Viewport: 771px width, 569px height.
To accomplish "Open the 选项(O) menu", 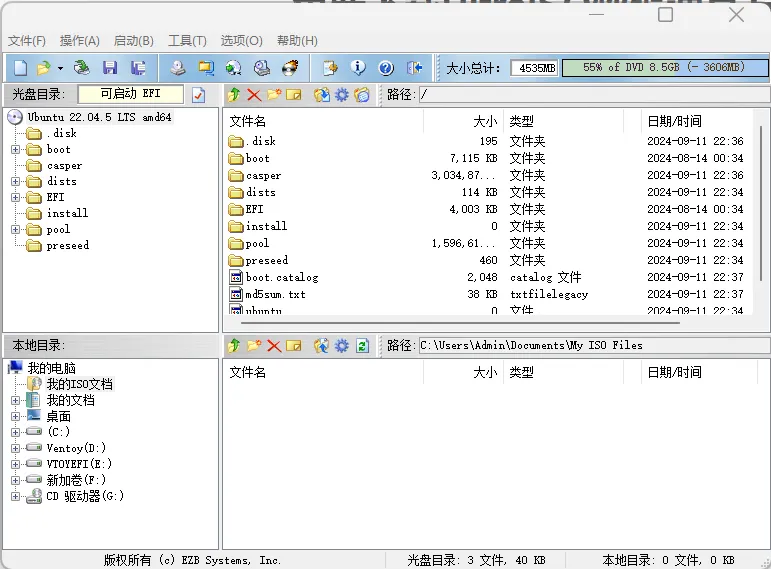I will tap(241, 41).
